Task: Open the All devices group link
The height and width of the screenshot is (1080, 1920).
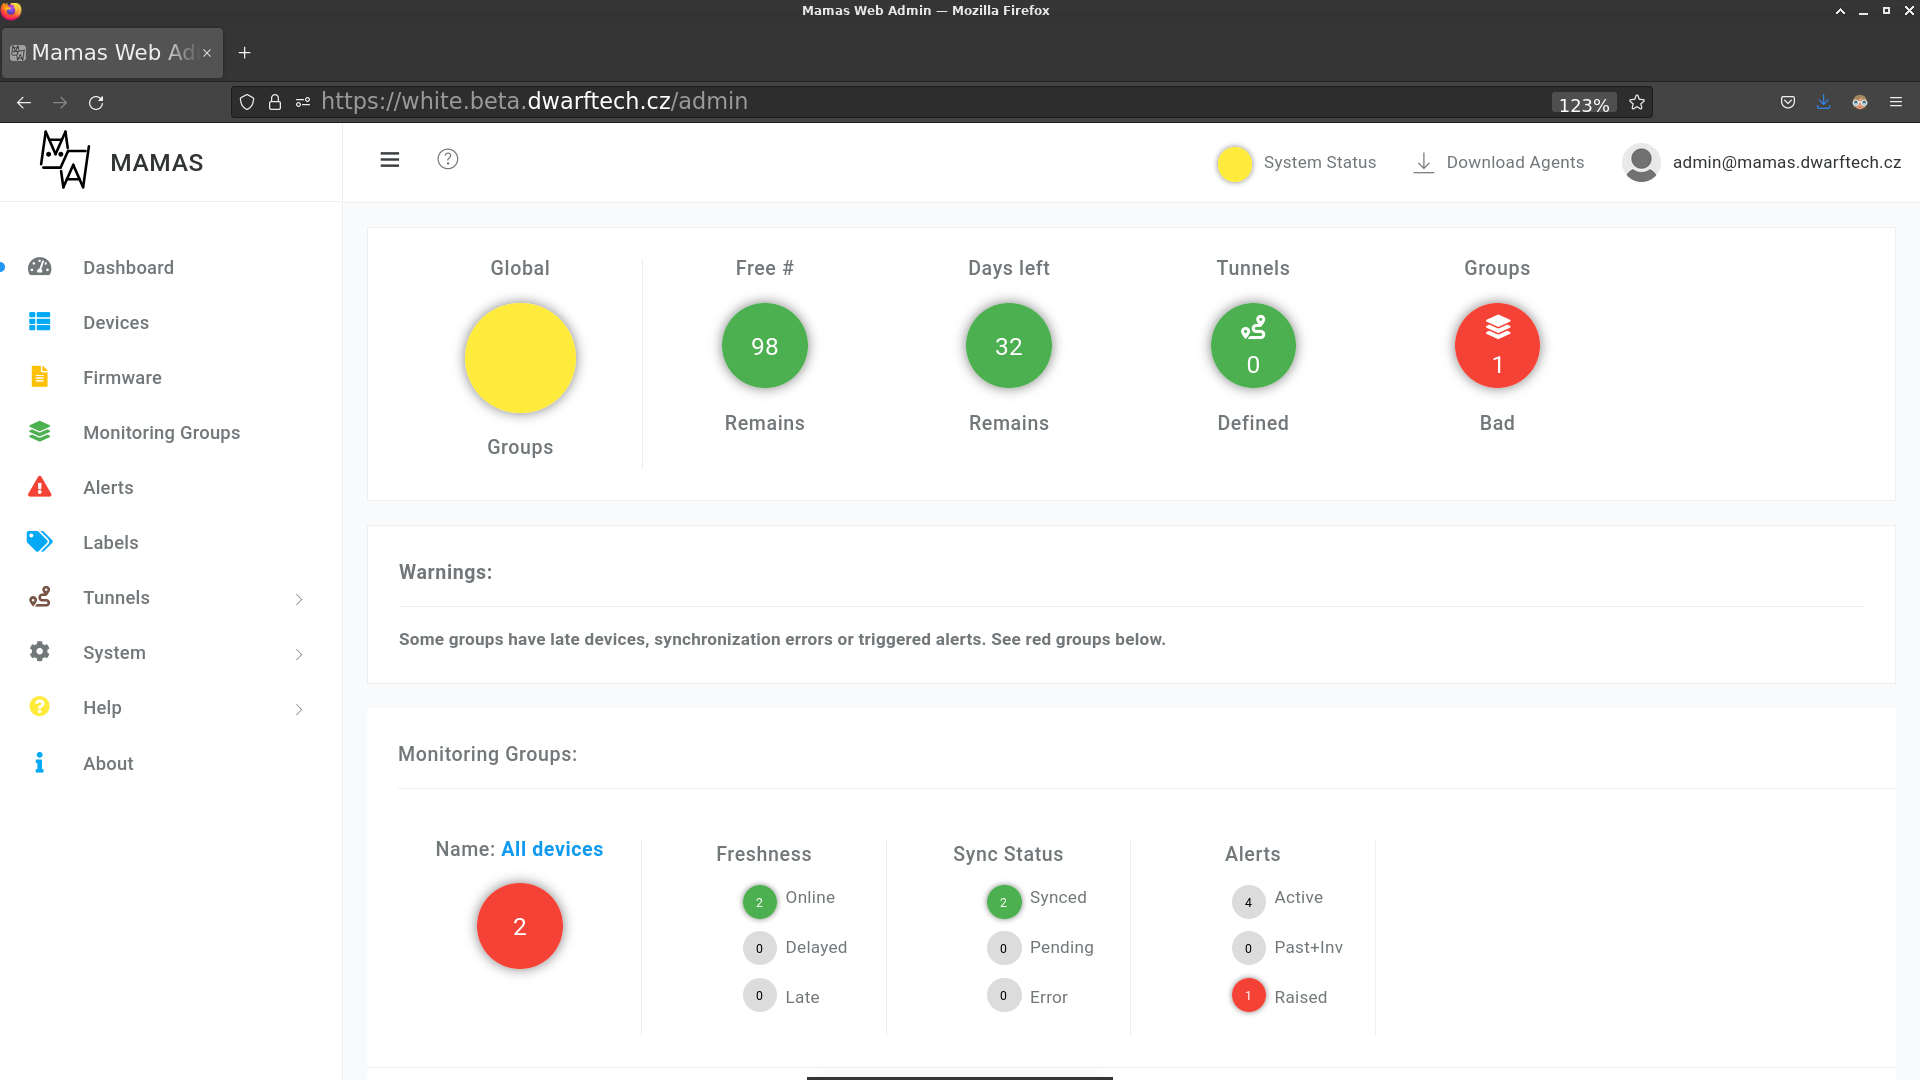Action: click(x=552, y=849)
